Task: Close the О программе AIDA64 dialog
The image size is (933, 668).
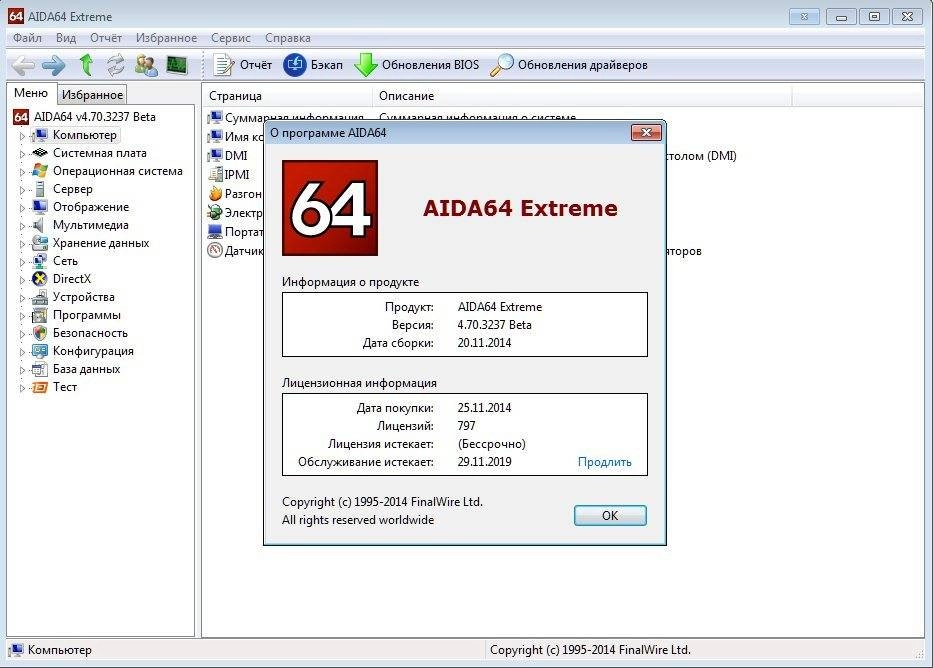Action: coord(646,132)
